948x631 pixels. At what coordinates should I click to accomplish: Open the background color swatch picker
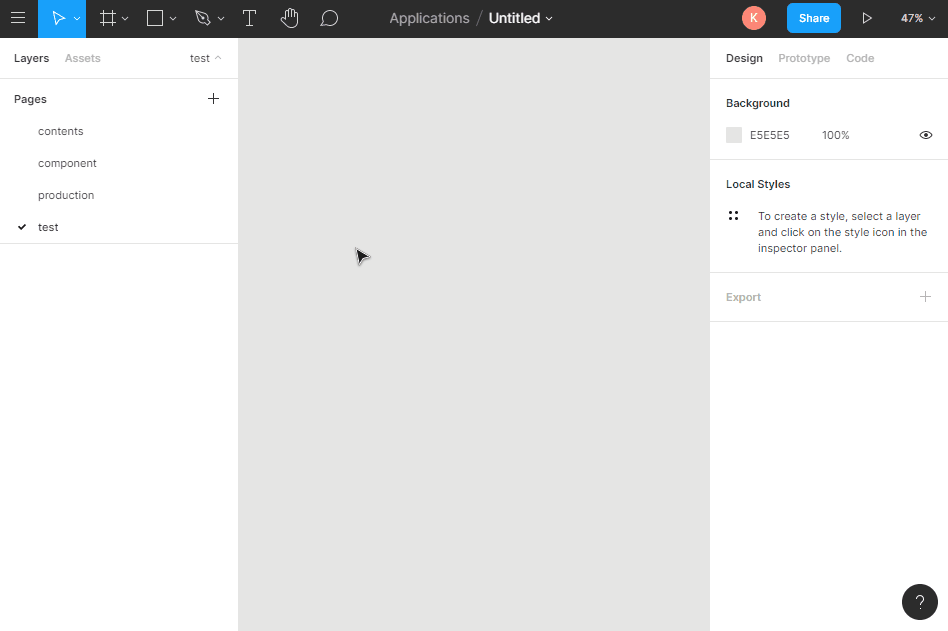pyautogui.click(x=734, y=135)
